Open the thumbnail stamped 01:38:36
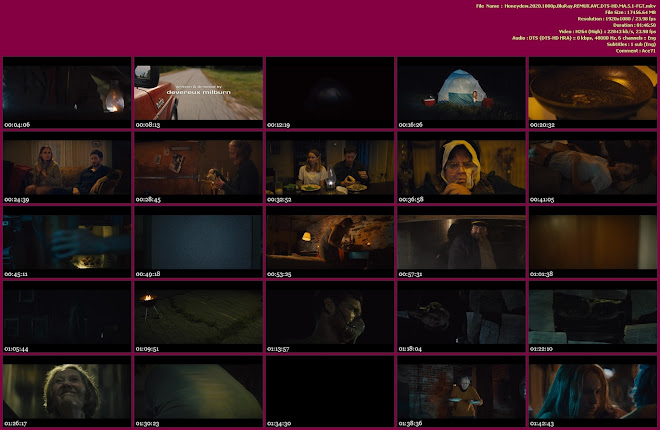The image size is (660, 430). tap(461, 391)
